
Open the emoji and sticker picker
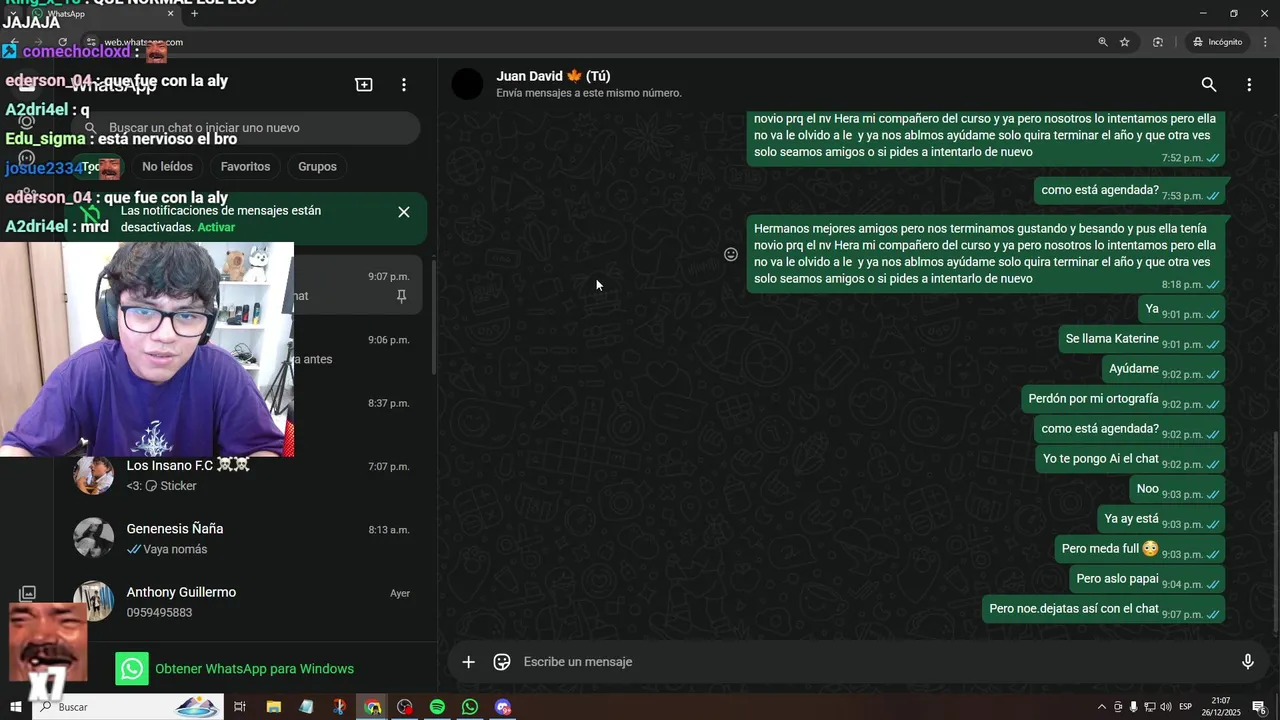(502, 662)
